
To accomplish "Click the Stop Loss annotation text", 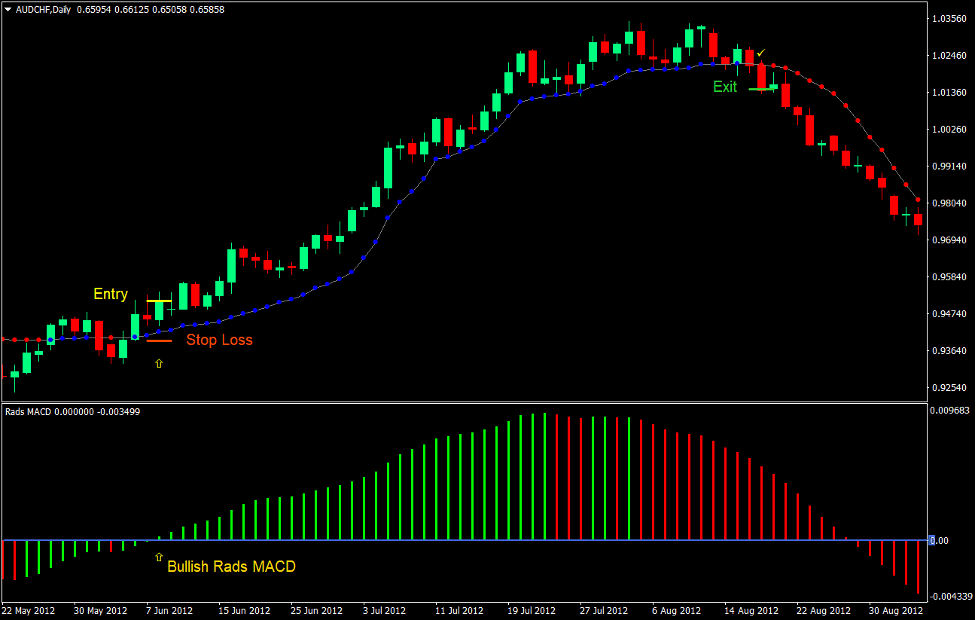I will (219, 340).
